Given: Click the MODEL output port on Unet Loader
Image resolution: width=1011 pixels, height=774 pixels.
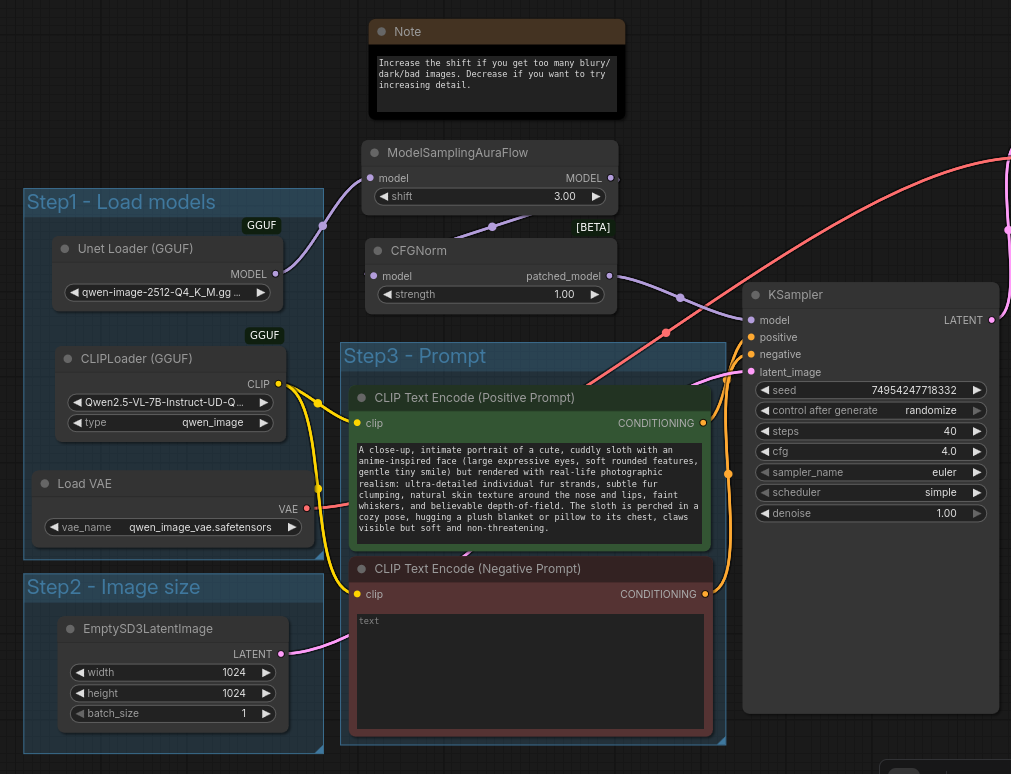Looking at the screenshot, I should [x=276, y=273].
